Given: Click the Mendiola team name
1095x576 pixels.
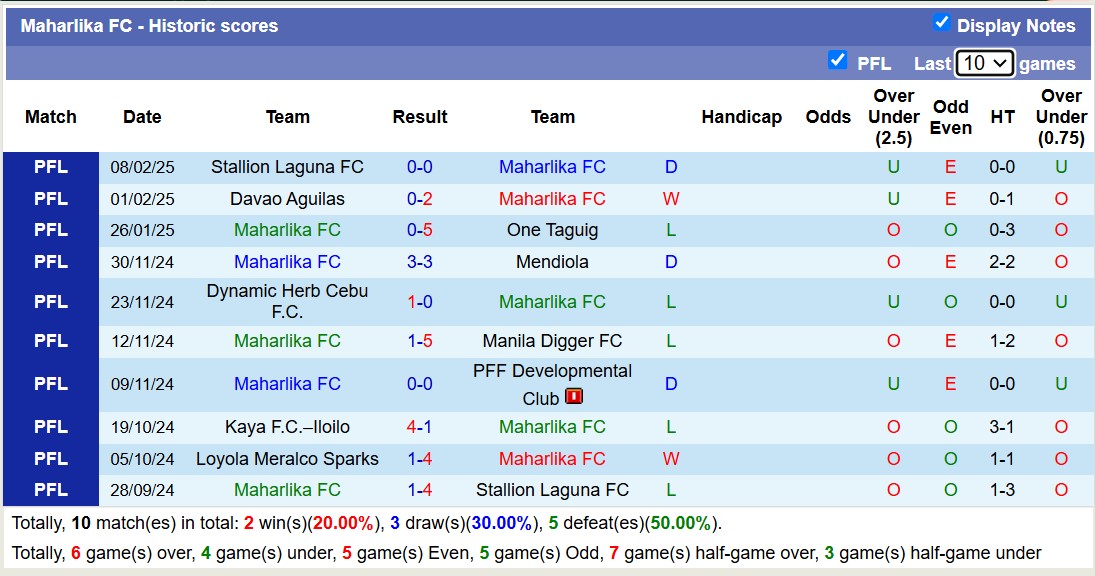Looking at the screenshot, I should (553, 261).
